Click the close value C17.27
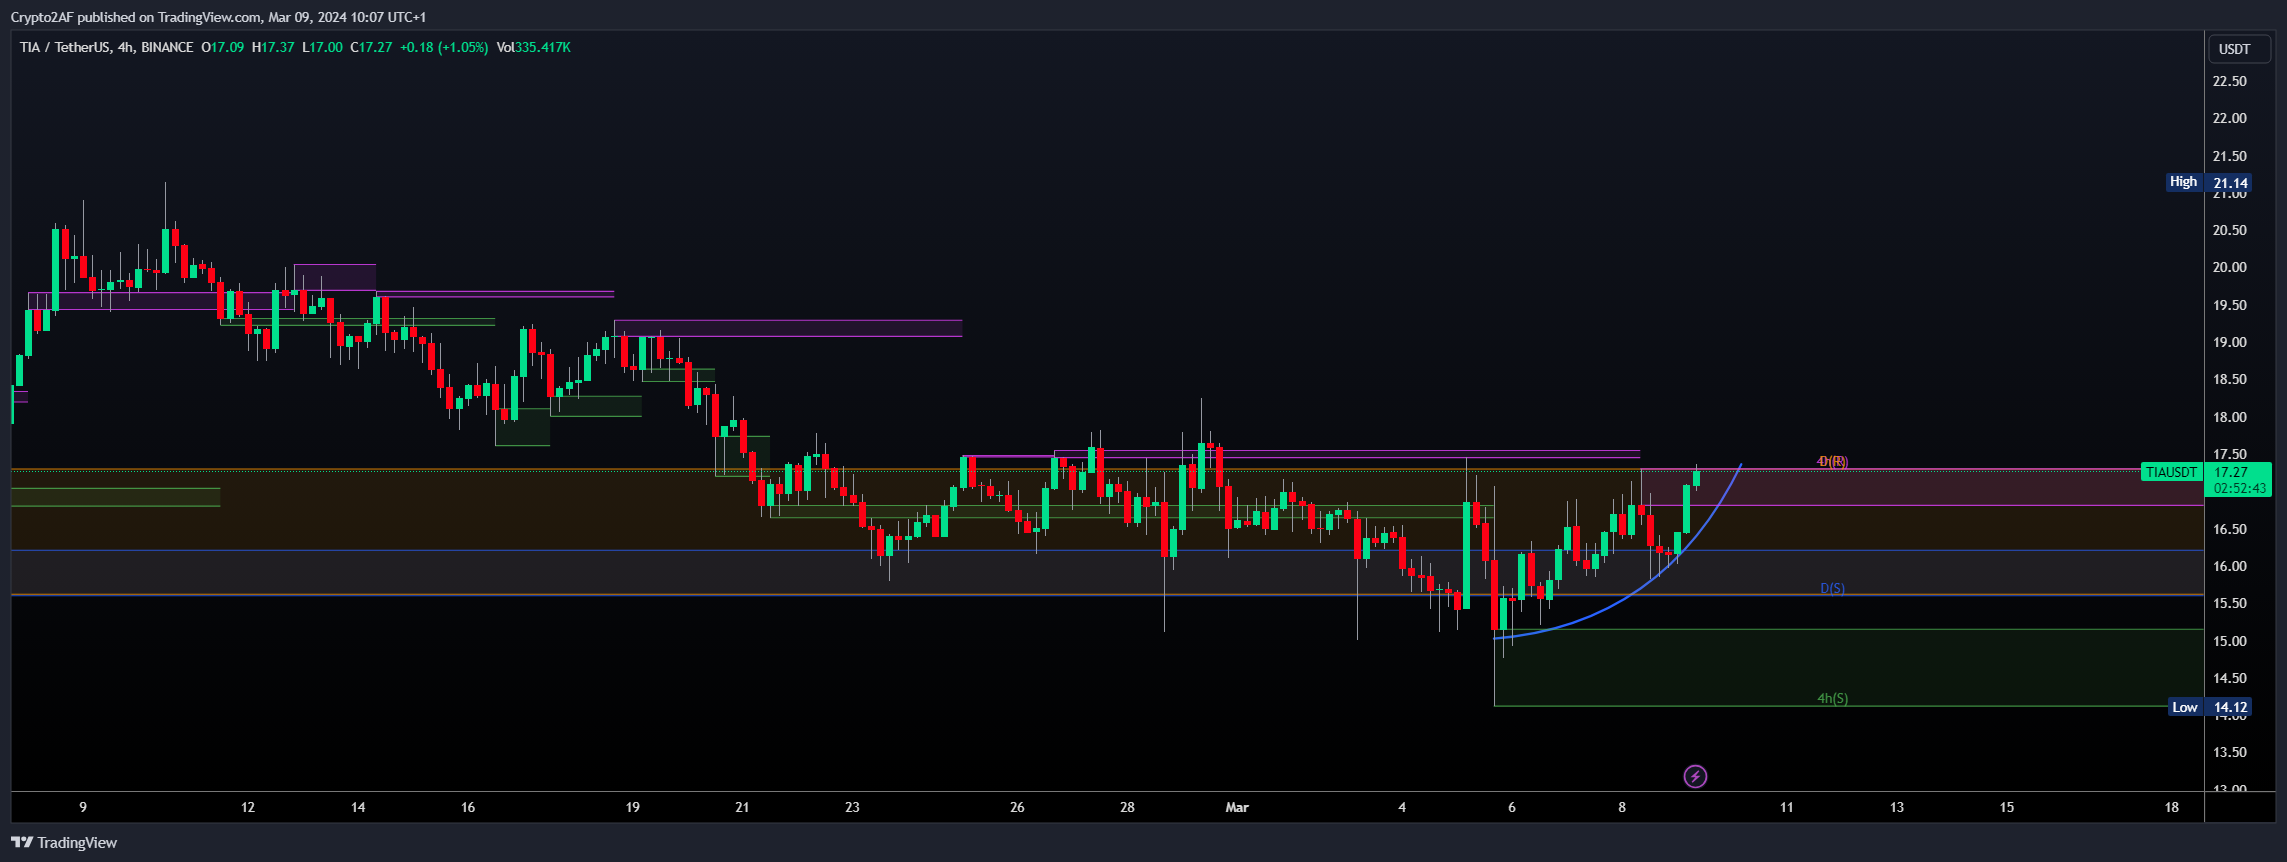The width and height of the screenshot is (2287, 862). coord(371,47)
